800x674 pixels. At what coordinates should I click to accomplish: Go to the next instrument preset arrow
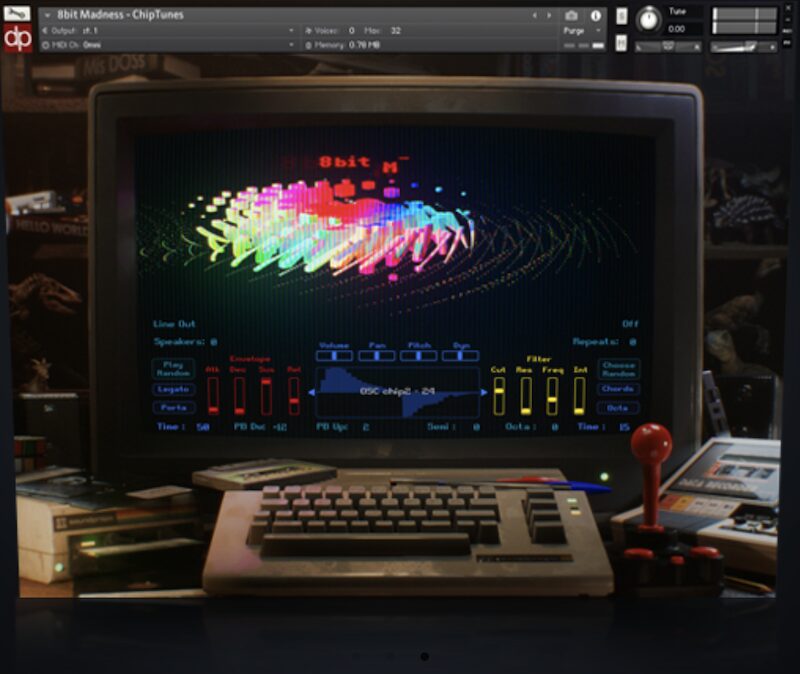coord(549,16)
